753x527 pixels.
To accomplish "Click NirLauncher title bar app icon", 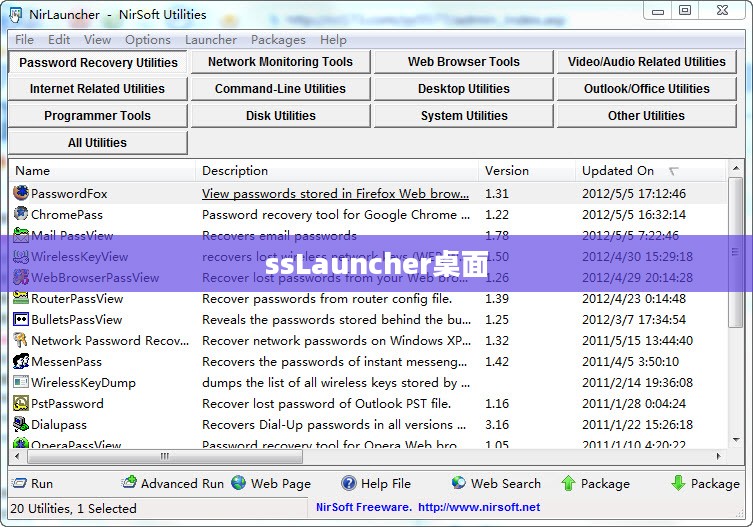I will click(x=15, y=15).
